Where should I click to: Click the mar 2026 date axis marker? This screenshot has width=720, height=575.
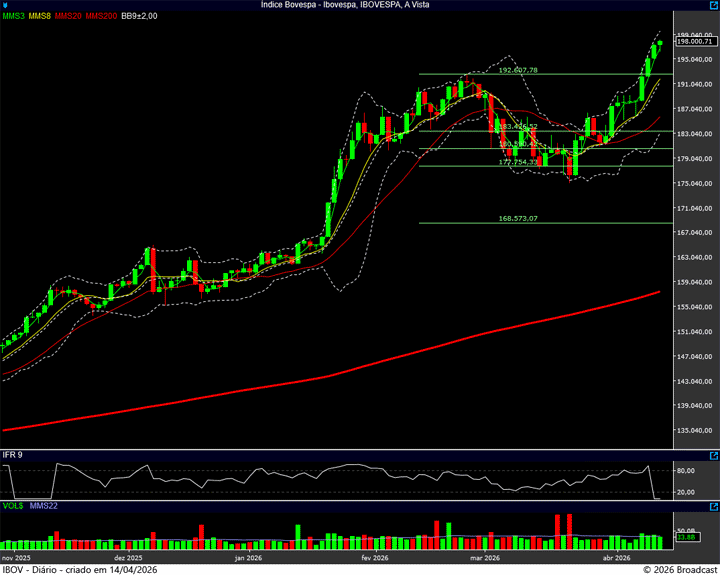484,557
